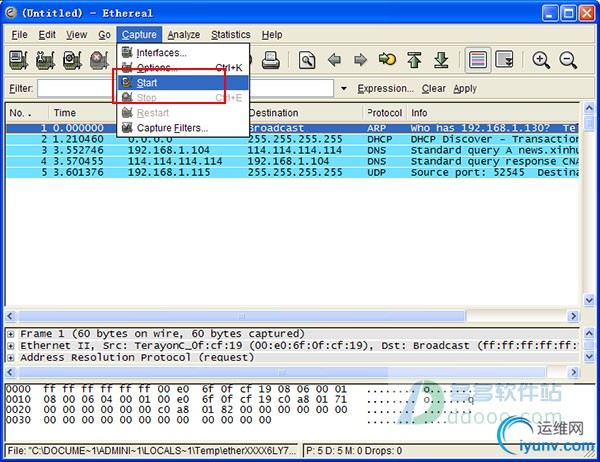The image size is (600, 462).
Task: Choose Capture Filters... menu entry
Action: click(172, 128)
